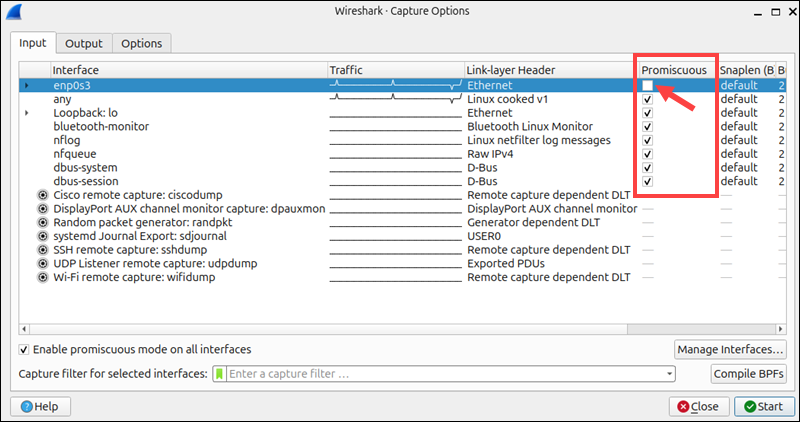Uncheck promiscuous for nflog
Viewport: 800px width, 422px height.
coord(647,140)
